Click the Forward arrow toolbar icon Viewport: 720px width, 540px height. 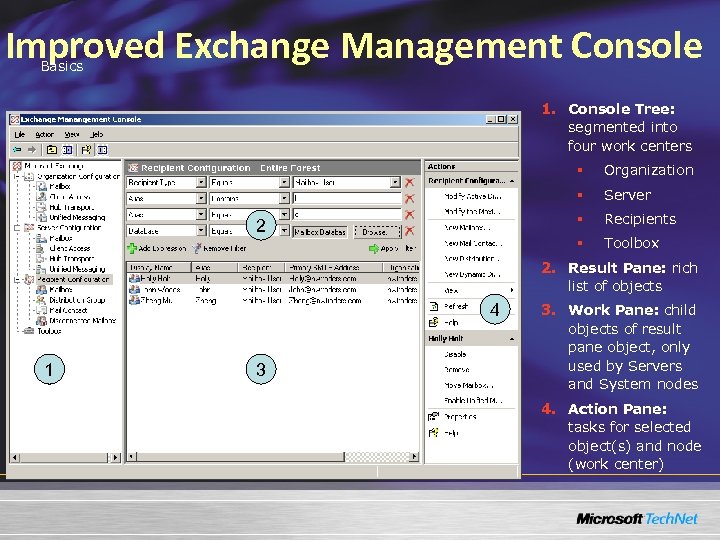point(32,150)
